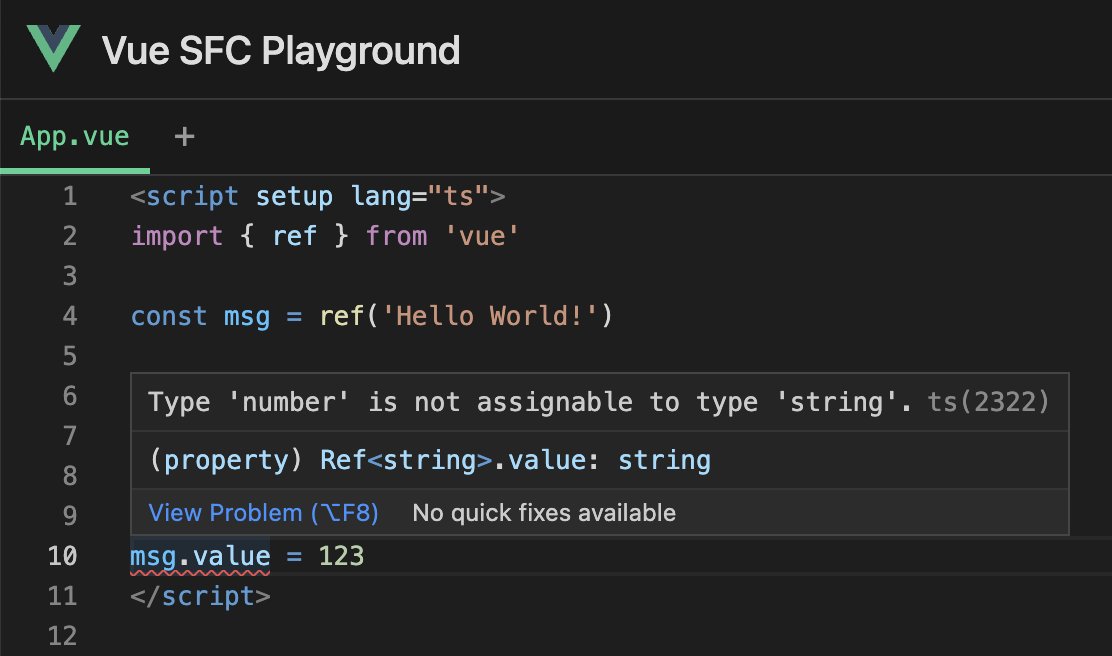Click the Vue SFC Playground title
Screen dimensions: 1112x656
[281, 51]
